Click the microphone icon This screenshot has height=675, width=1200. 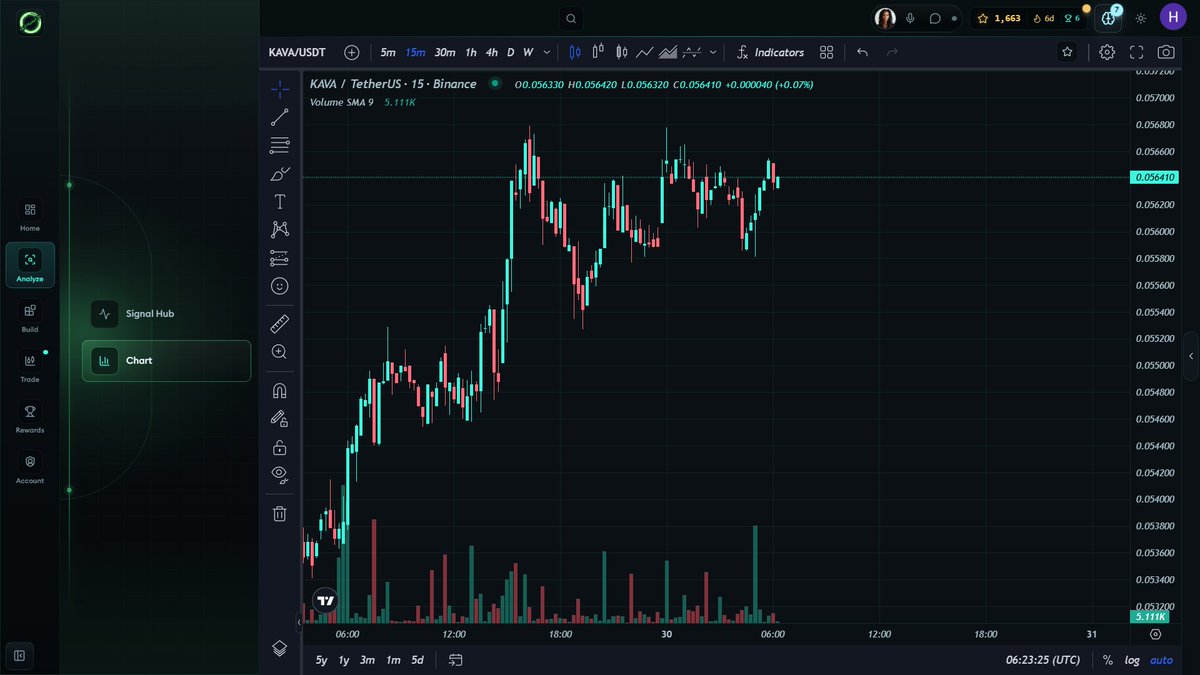910,18
